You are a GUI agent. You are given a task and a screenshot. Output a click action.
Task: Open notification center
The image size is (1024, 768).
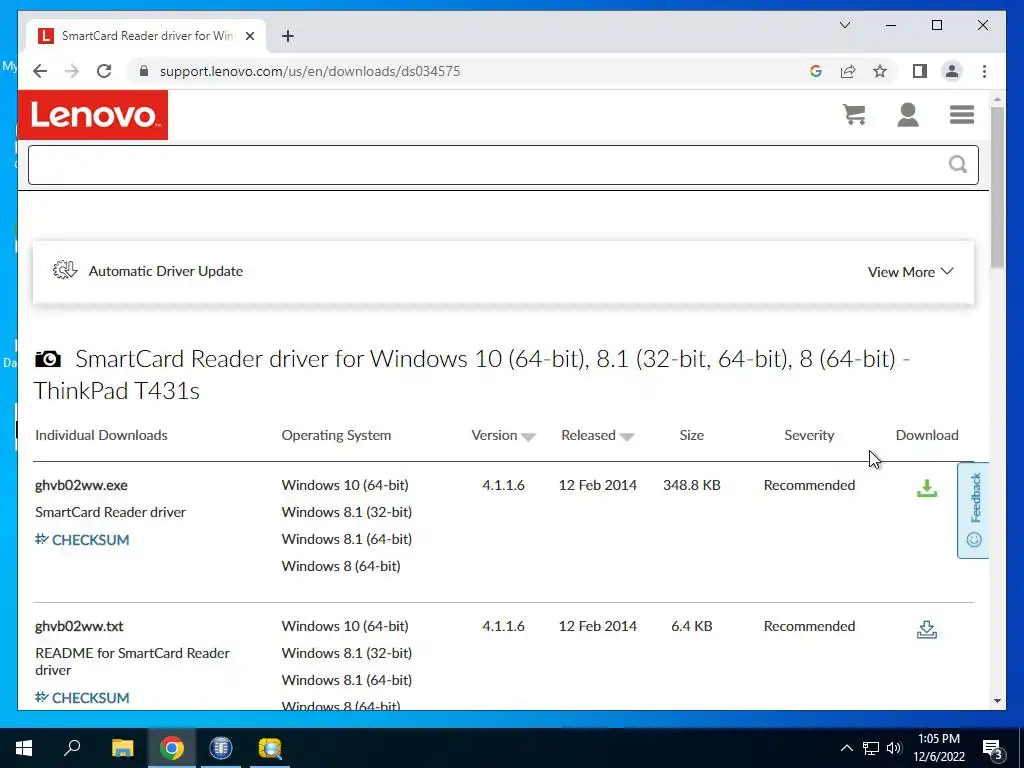[x=992, y=748]
